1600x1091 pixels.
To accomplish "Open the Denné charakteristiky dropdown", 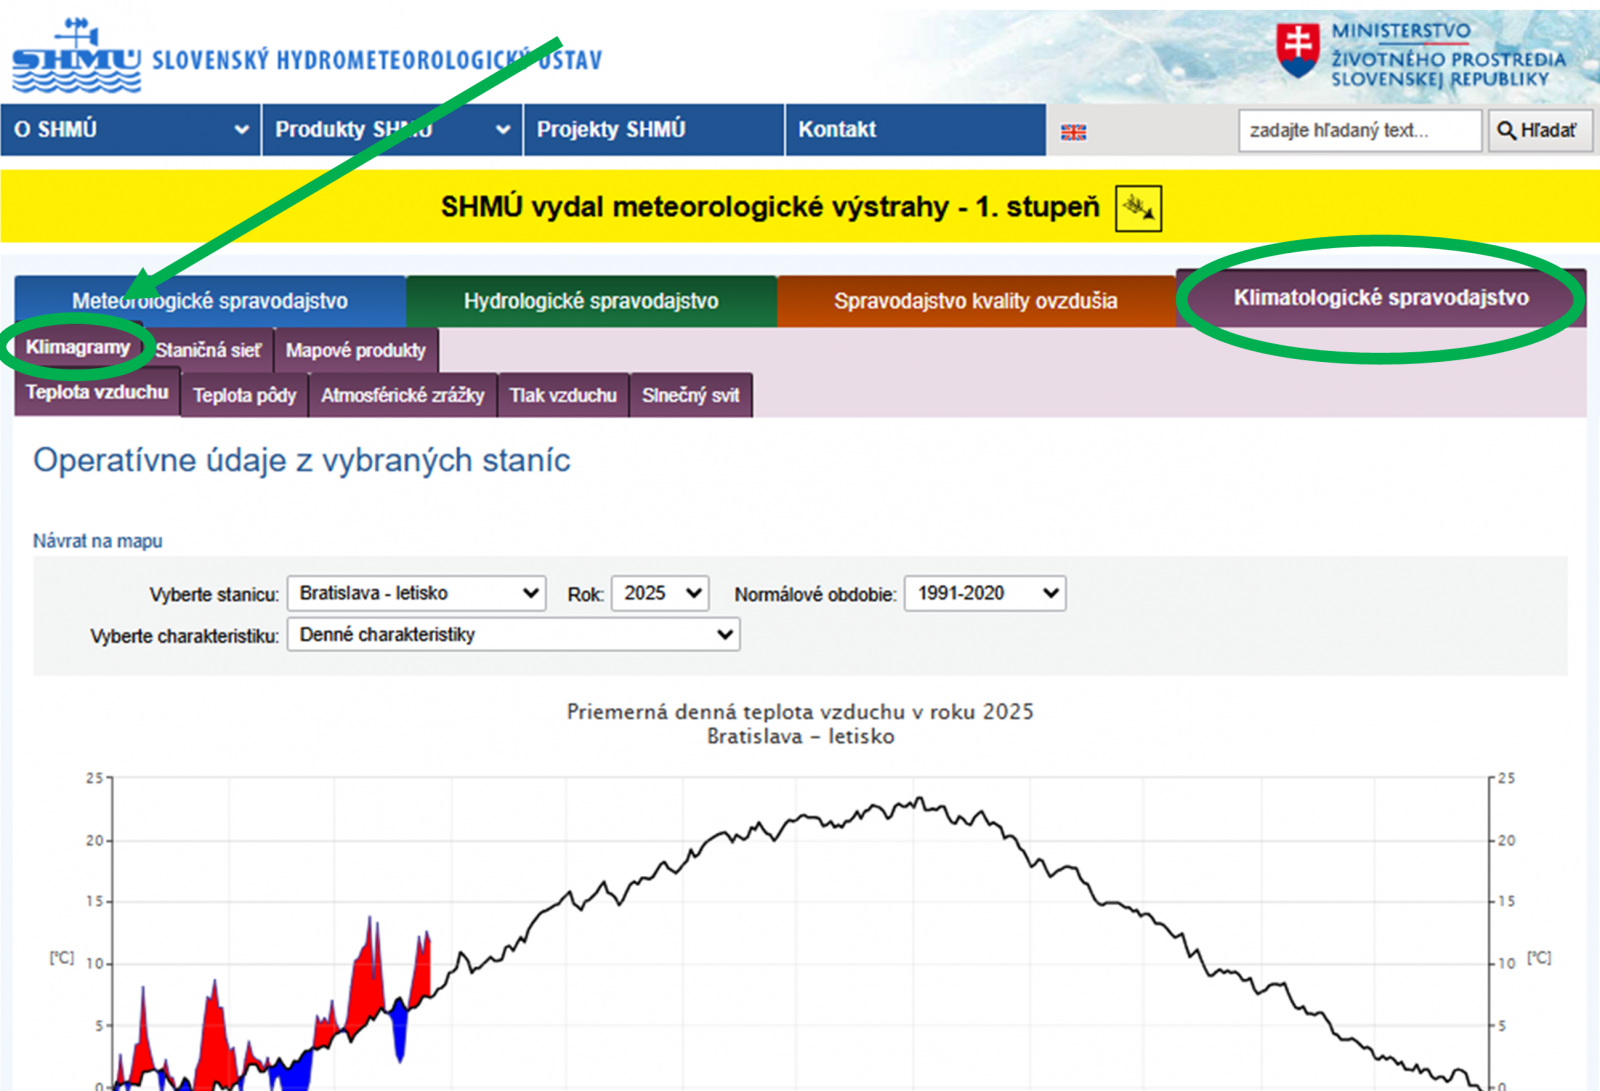I will [513, 635].
